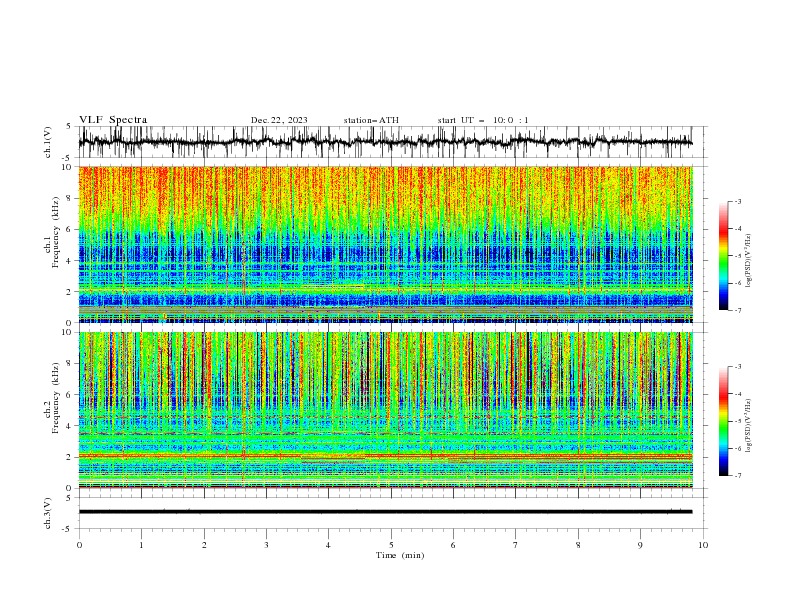Click the time-axis tick label "7"
The height and width of the screenshot is (612, 792).
pyautogui.click(x=516, y=545)
